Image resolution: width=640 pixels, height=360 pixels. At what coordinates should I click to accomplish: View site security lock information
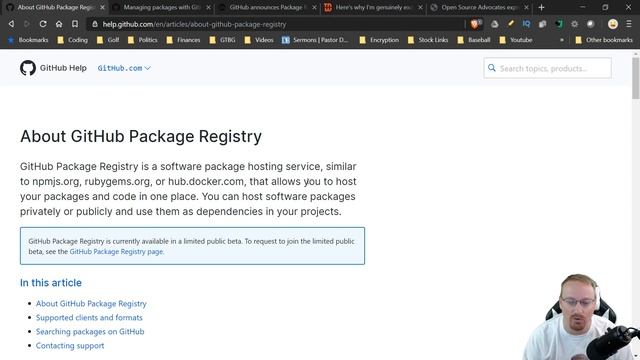[95, 24]
